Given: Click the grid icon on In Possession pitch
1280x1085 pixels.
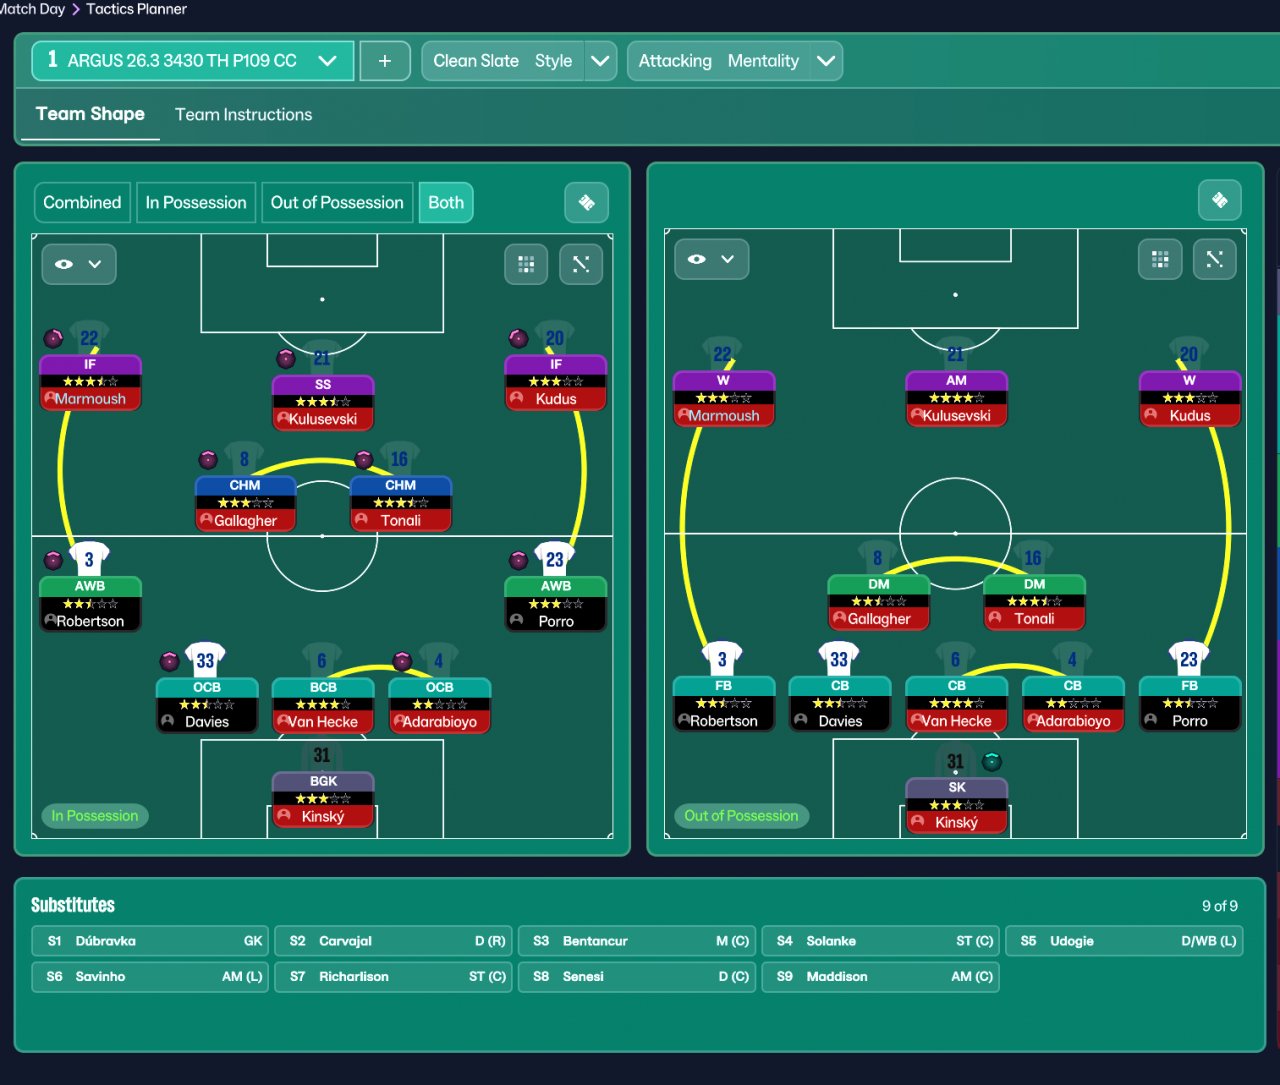Looking at the screenshot, I should coord(526,264).
